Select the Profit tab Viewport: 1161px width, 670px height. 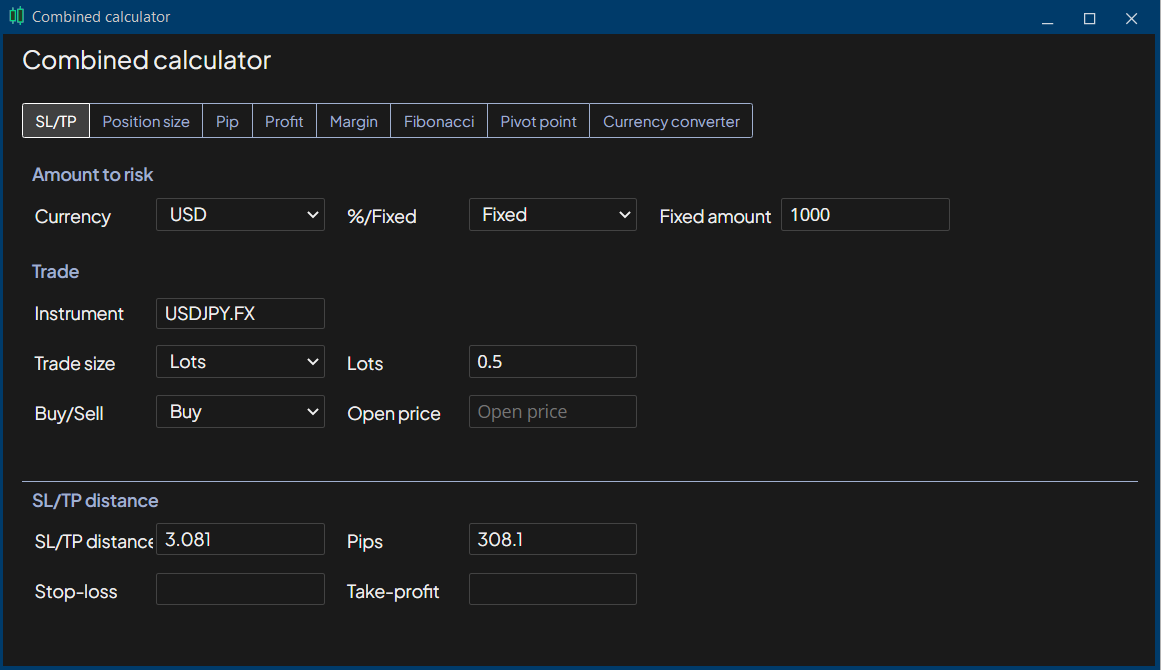[284, 120]
